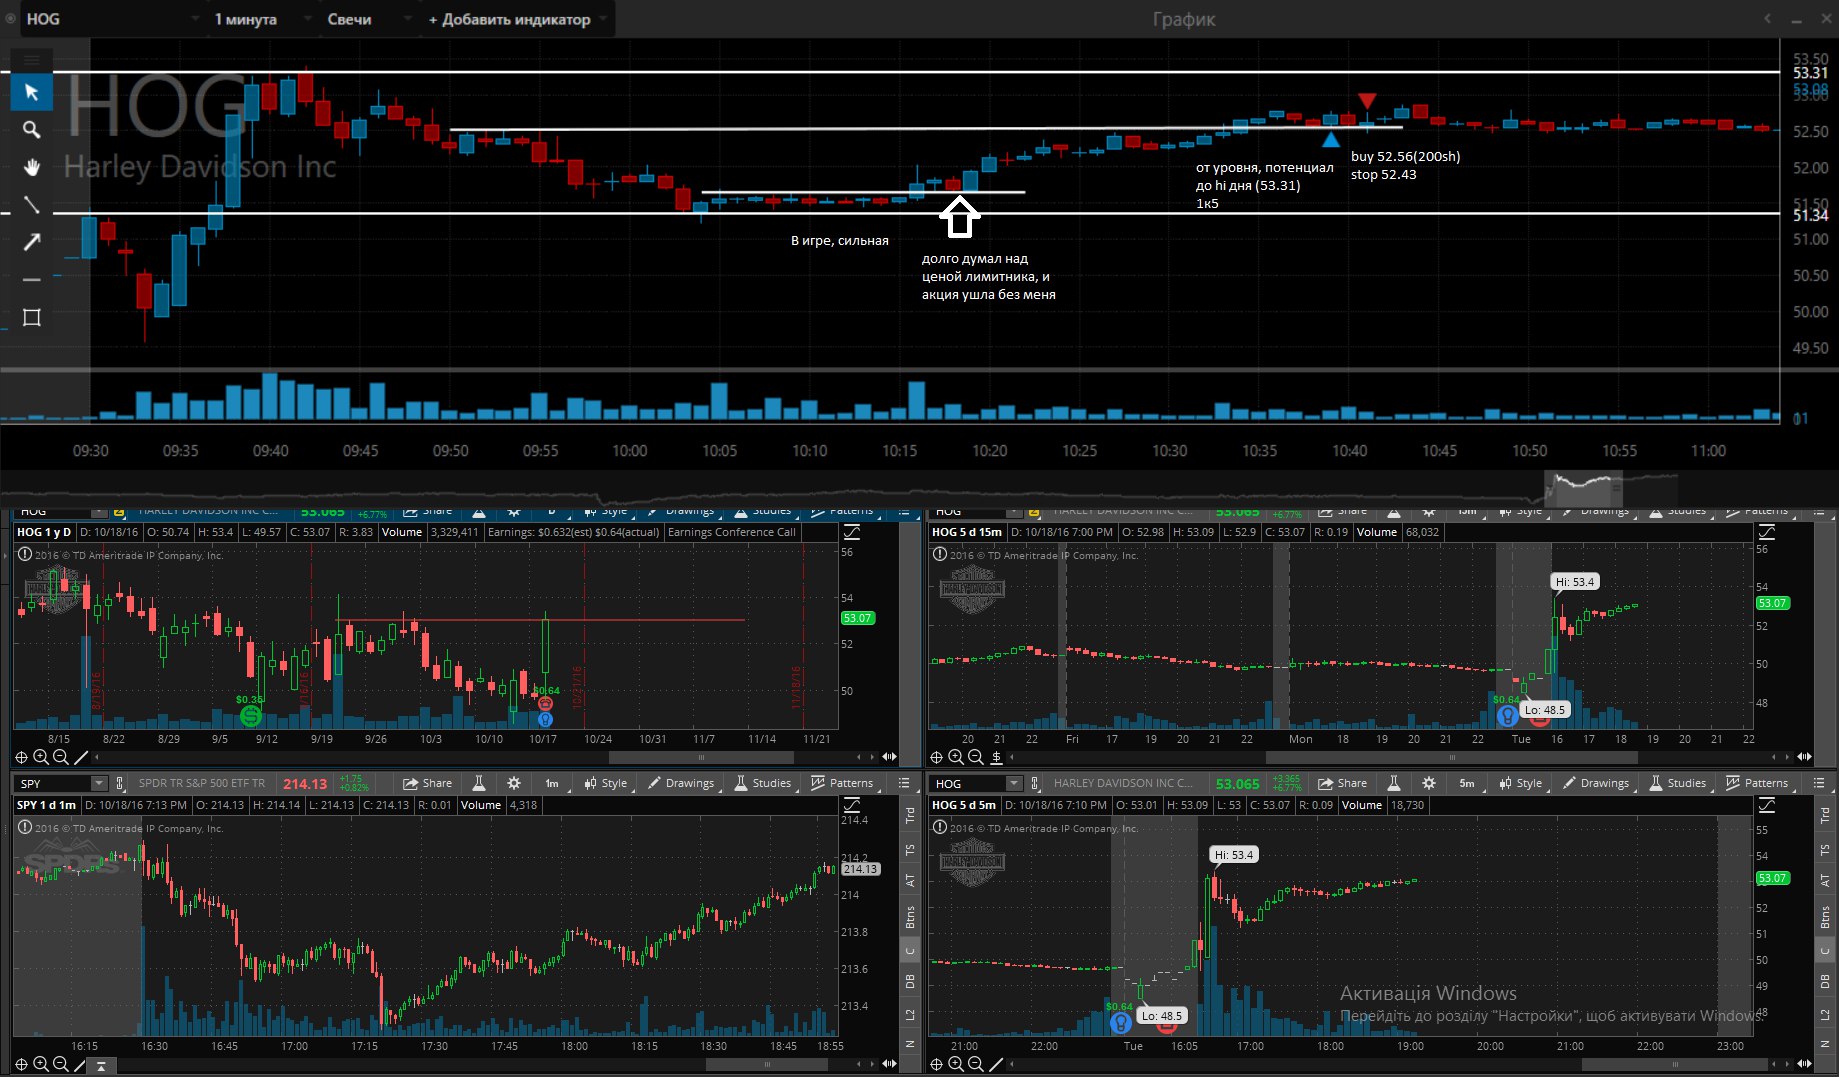This screenshot has width=1839, height=1077.
Task: Open the Btns side tab of SPY chart
Action: (x=910, y=917)
